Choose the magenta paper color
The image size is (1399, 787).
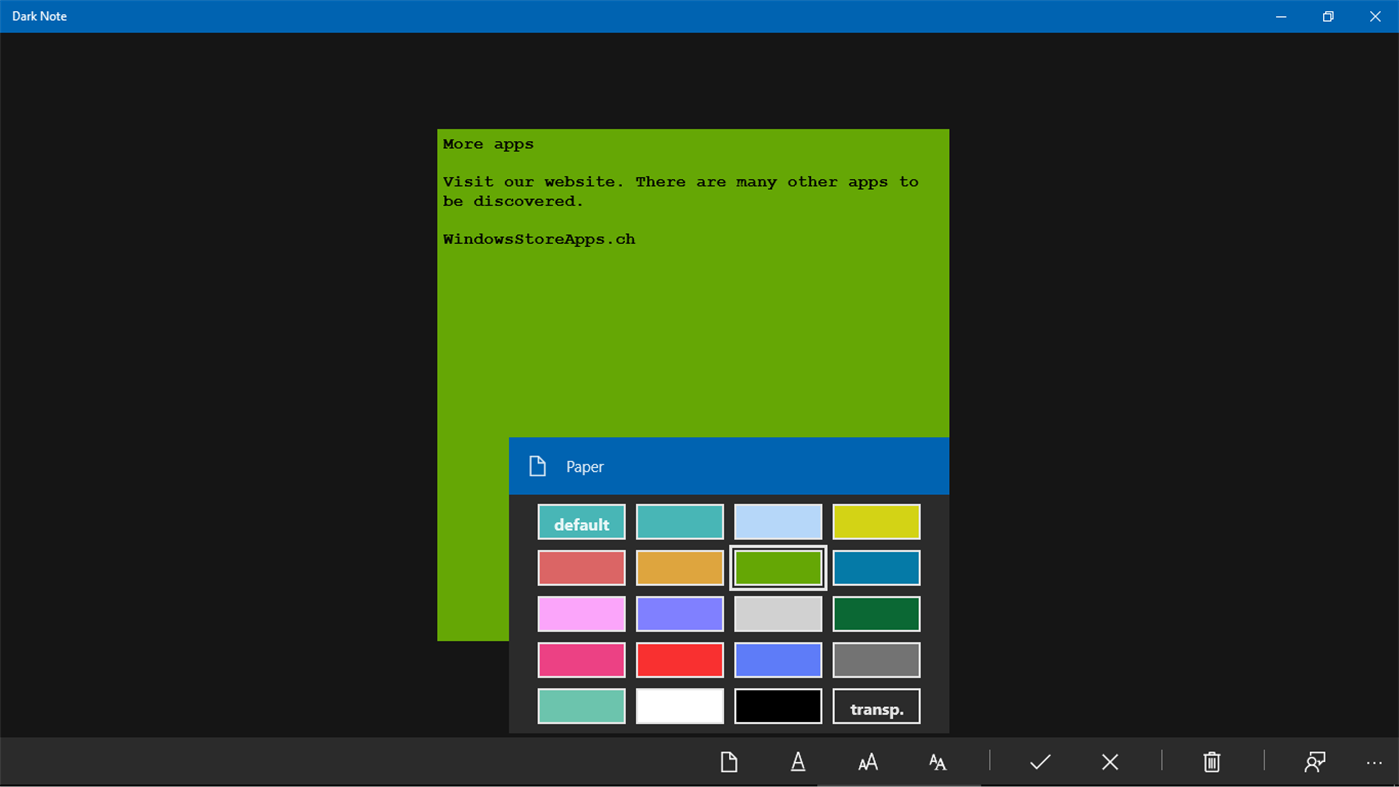581,659
